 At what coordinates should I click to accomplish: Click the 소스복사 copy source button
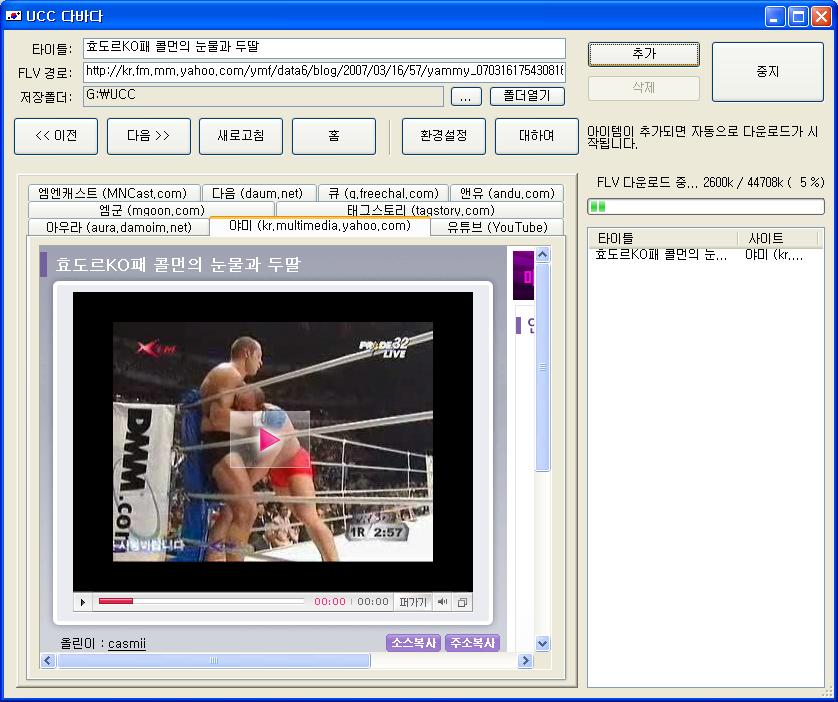click(413, 643)
